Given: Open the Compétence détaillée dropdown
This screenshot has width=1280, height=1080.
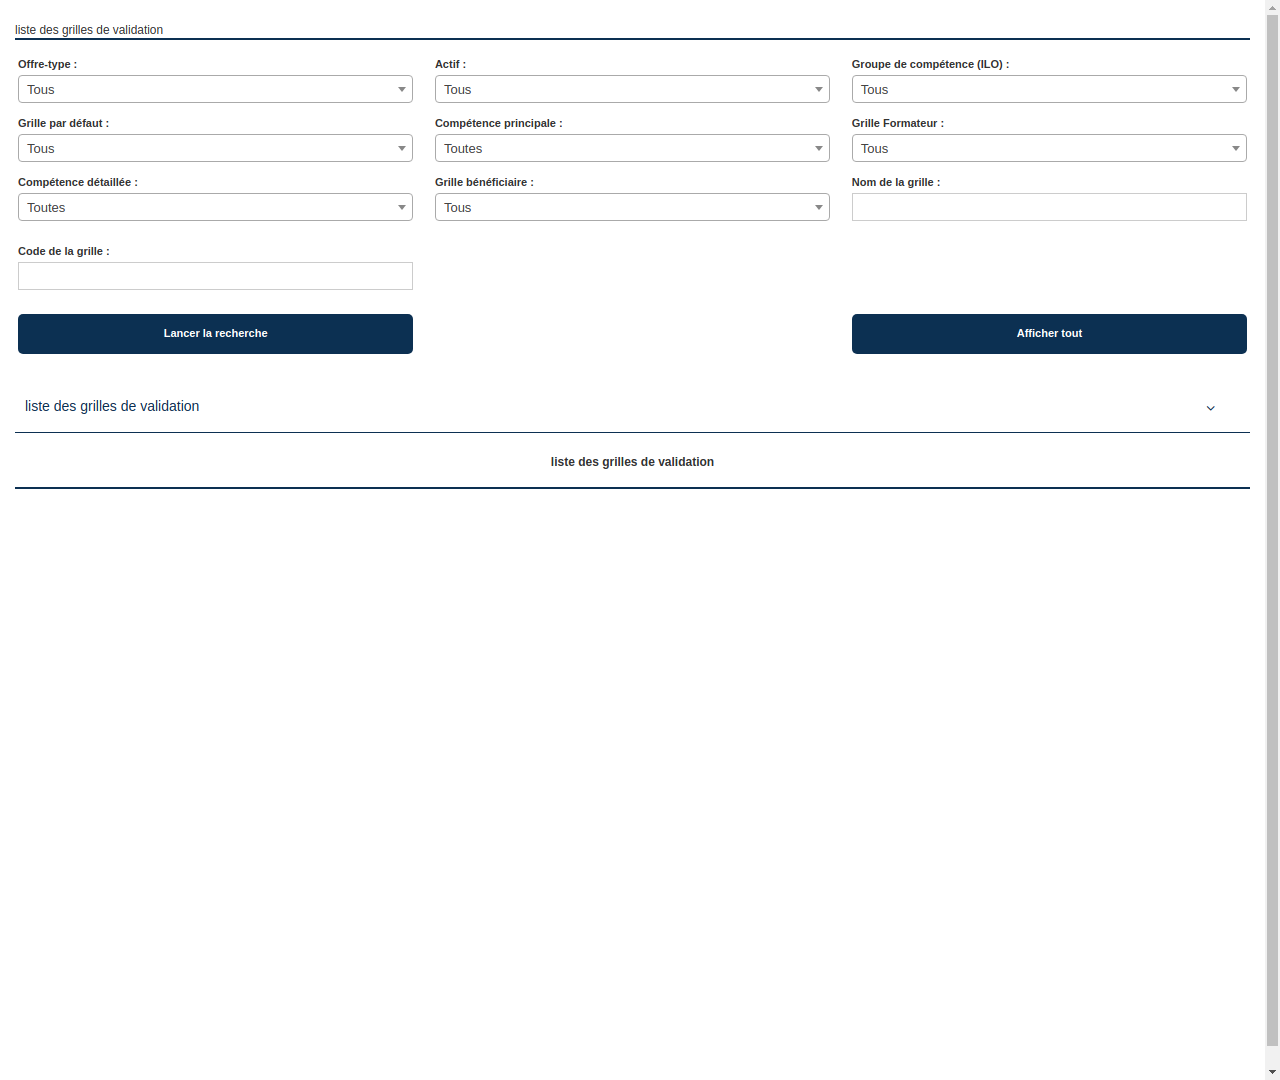Looking at the screenshot, I should coord(215,207).
